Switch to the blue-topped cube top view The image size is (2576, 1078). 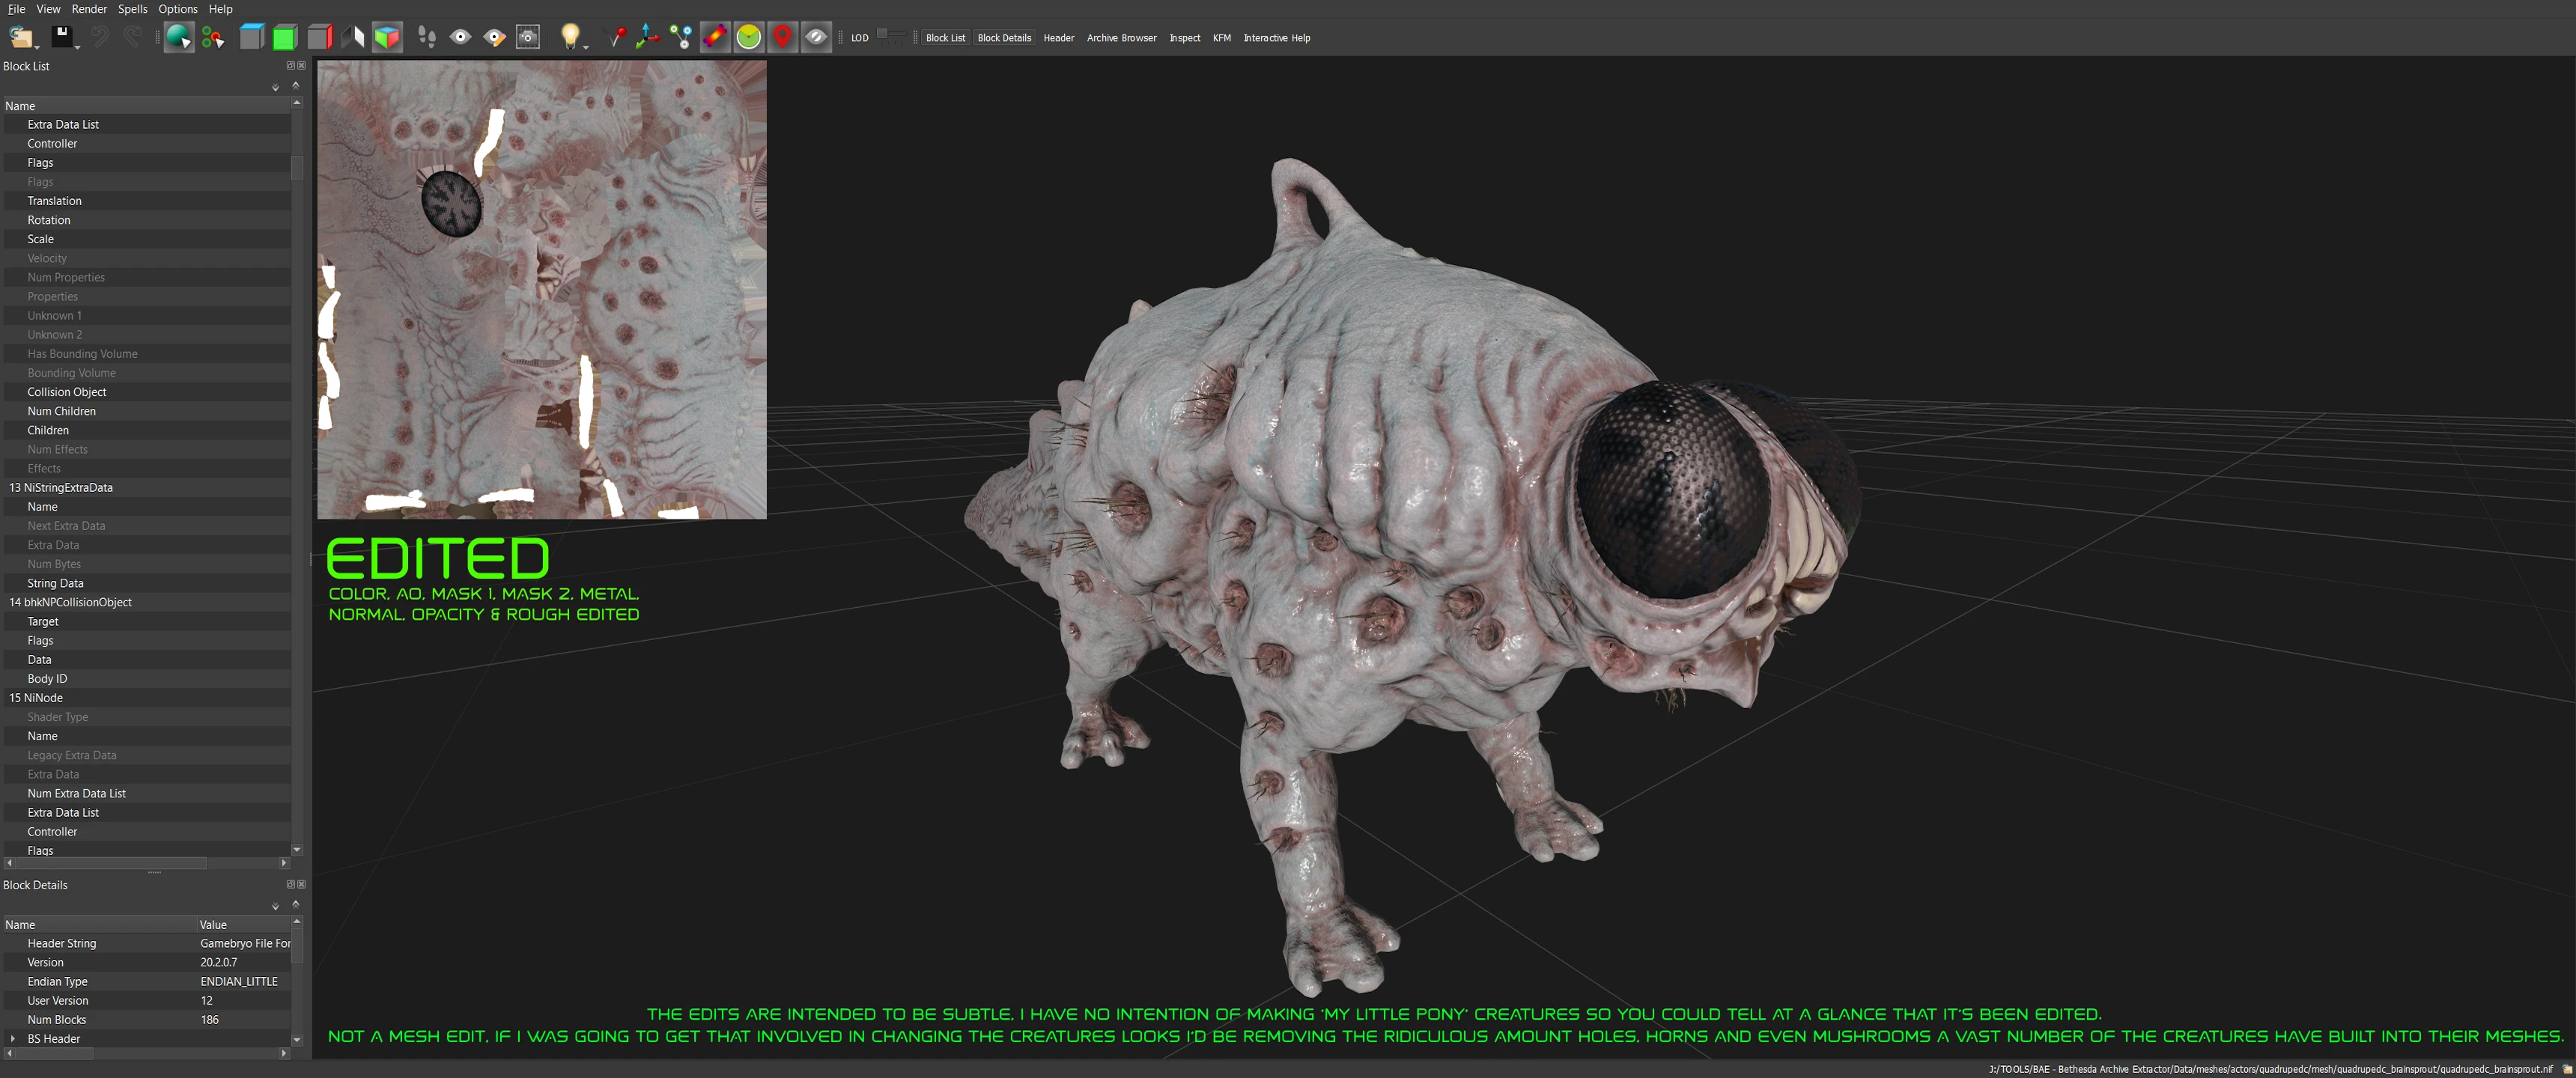(252, 37)
